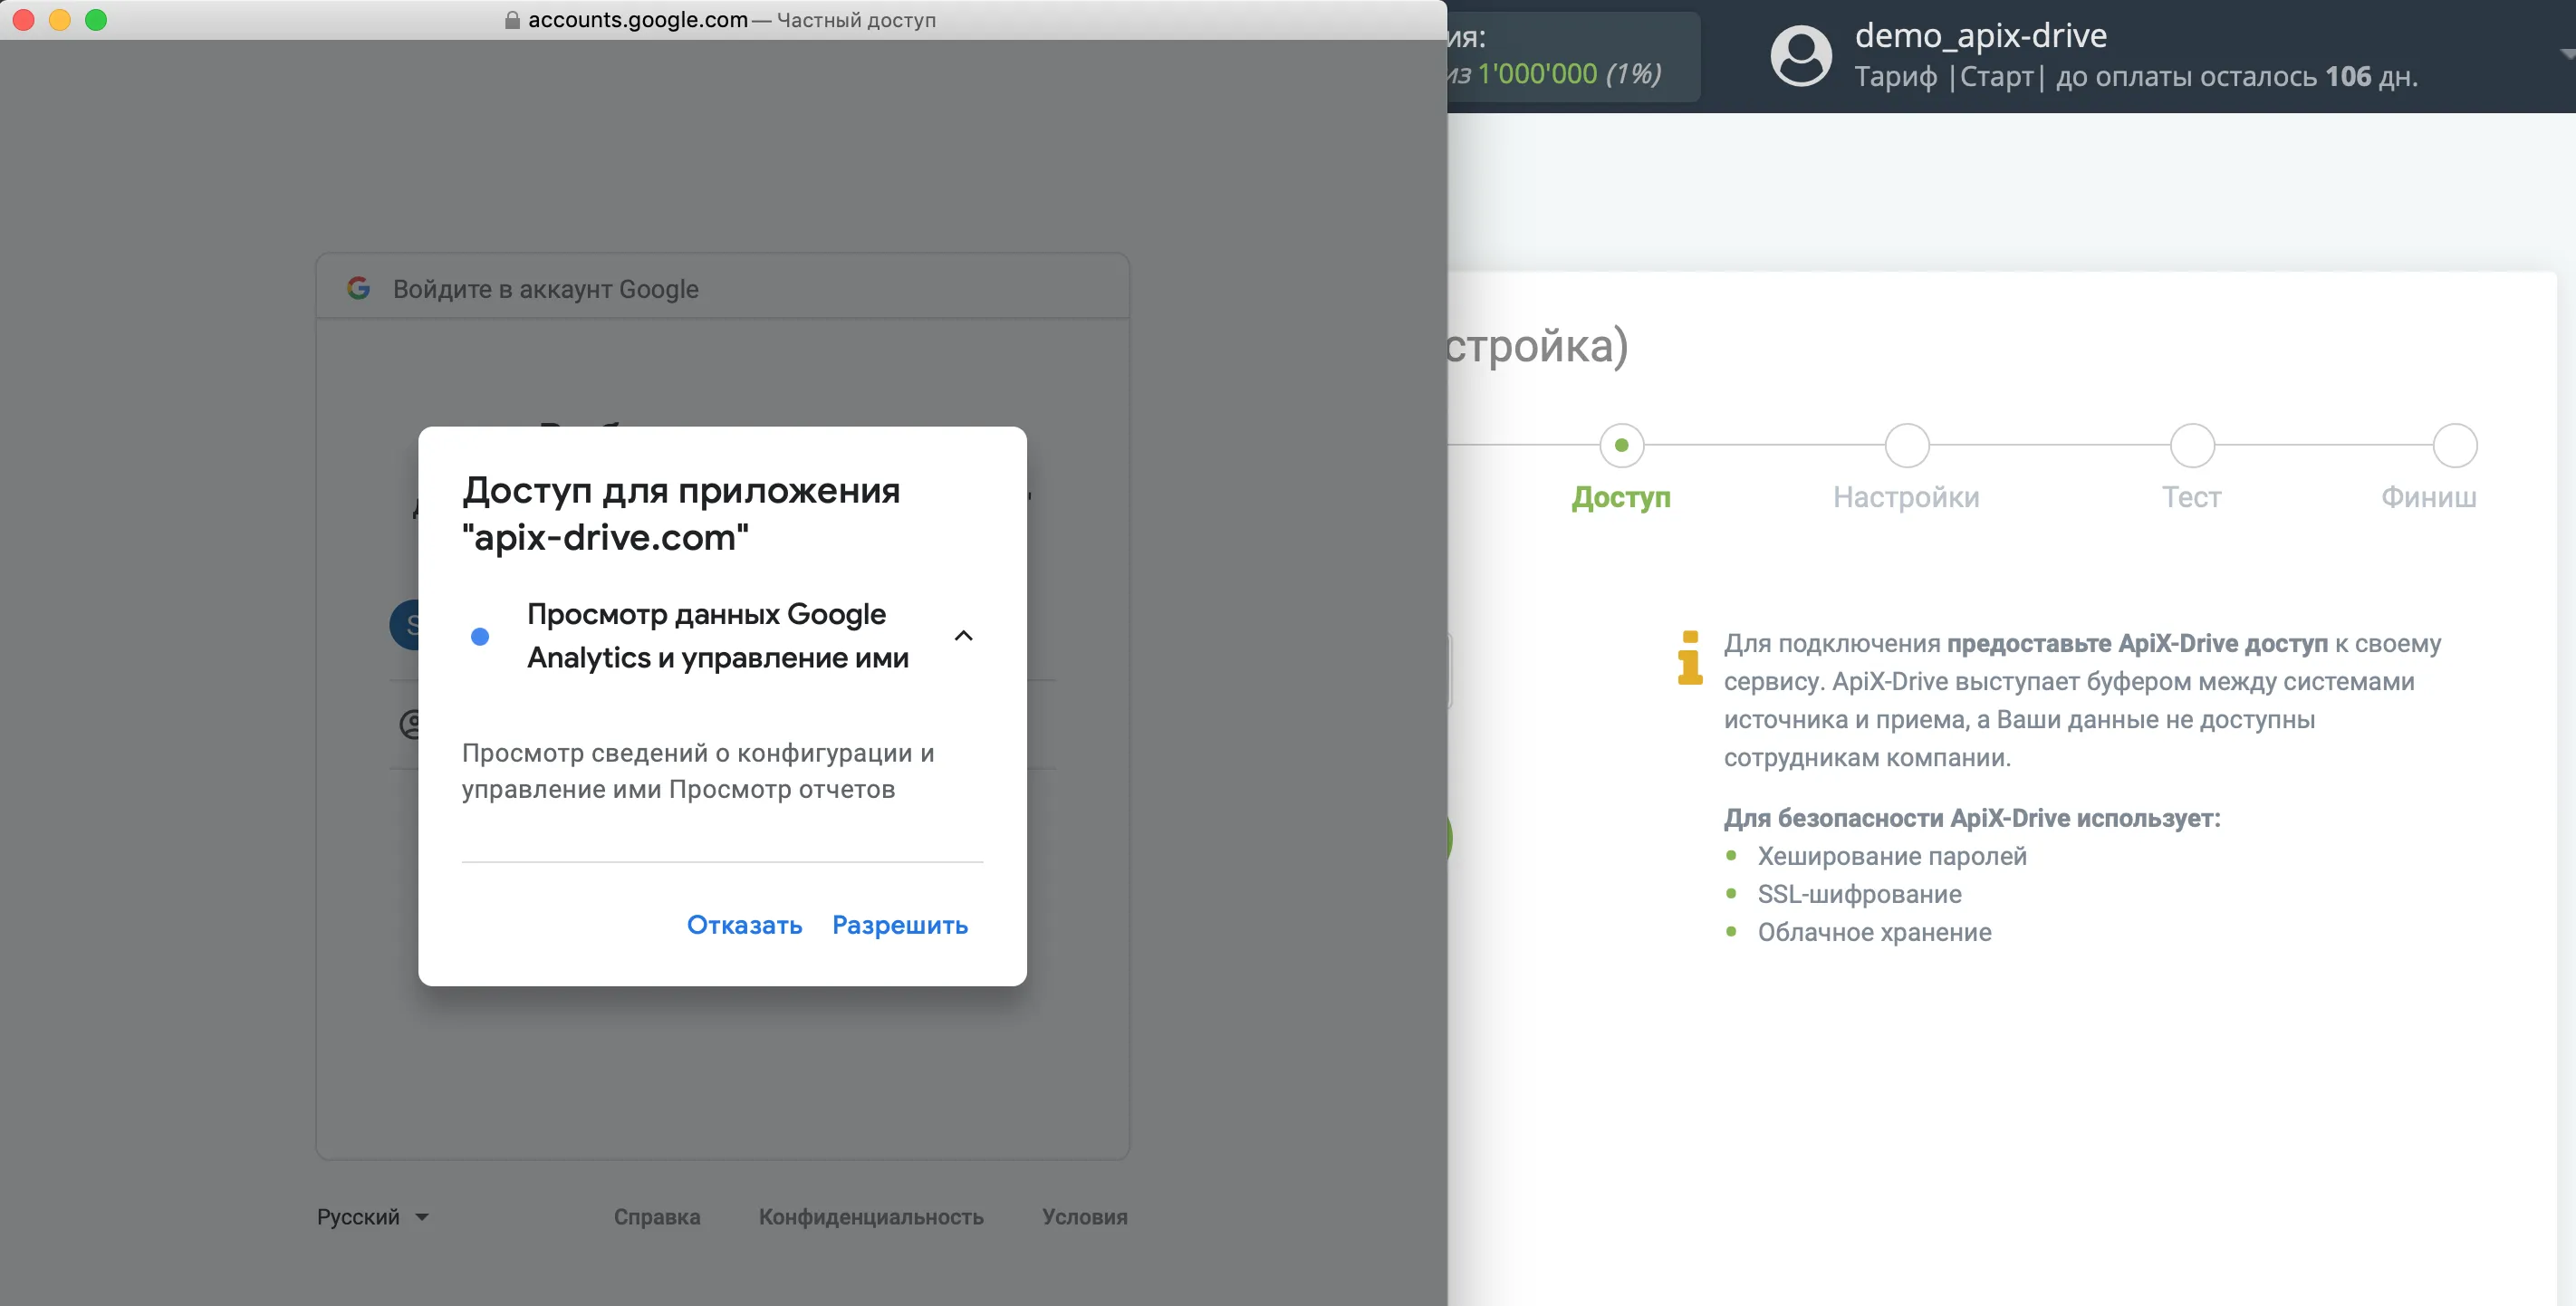Click the yellow info icon
This screenshot has width=2576, height=1306.
(1690, 658)
